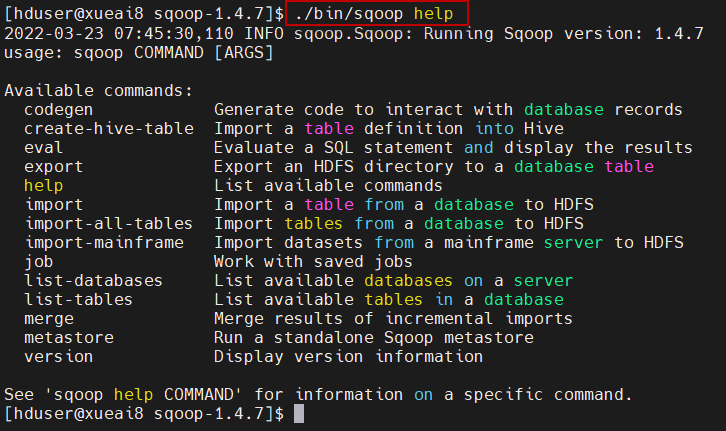Click "Run a standalone Sqoop metastore" text
The height and width of the screenshot is (431, 726).
[x=373, y=337]
